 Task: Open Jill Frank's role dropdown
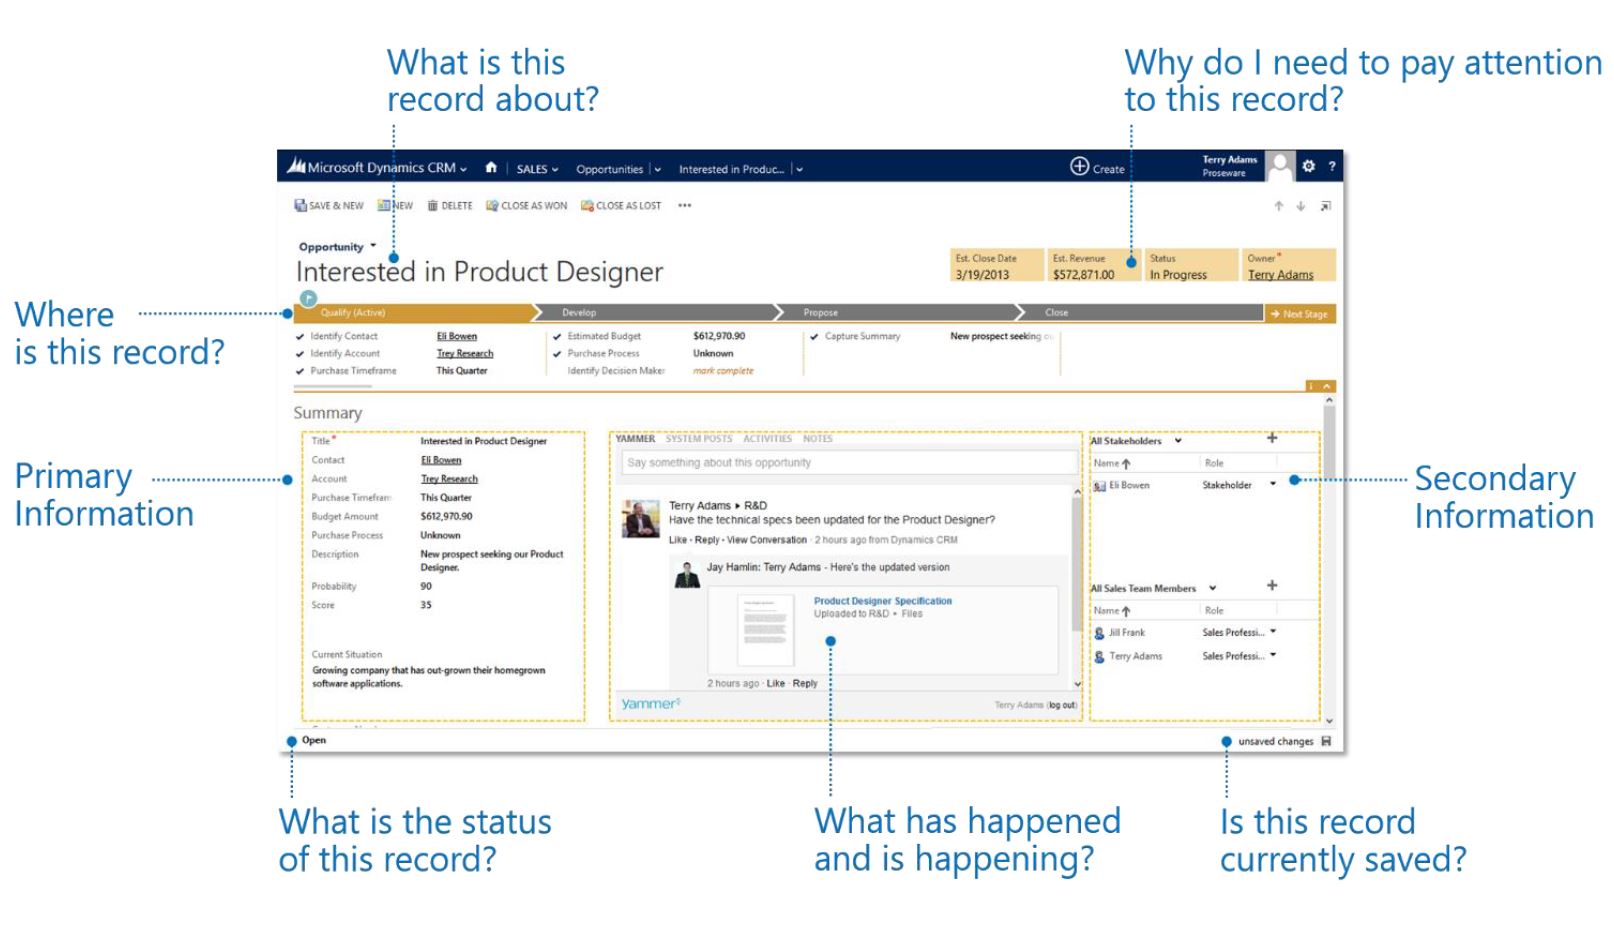[x=1273, y=632]
